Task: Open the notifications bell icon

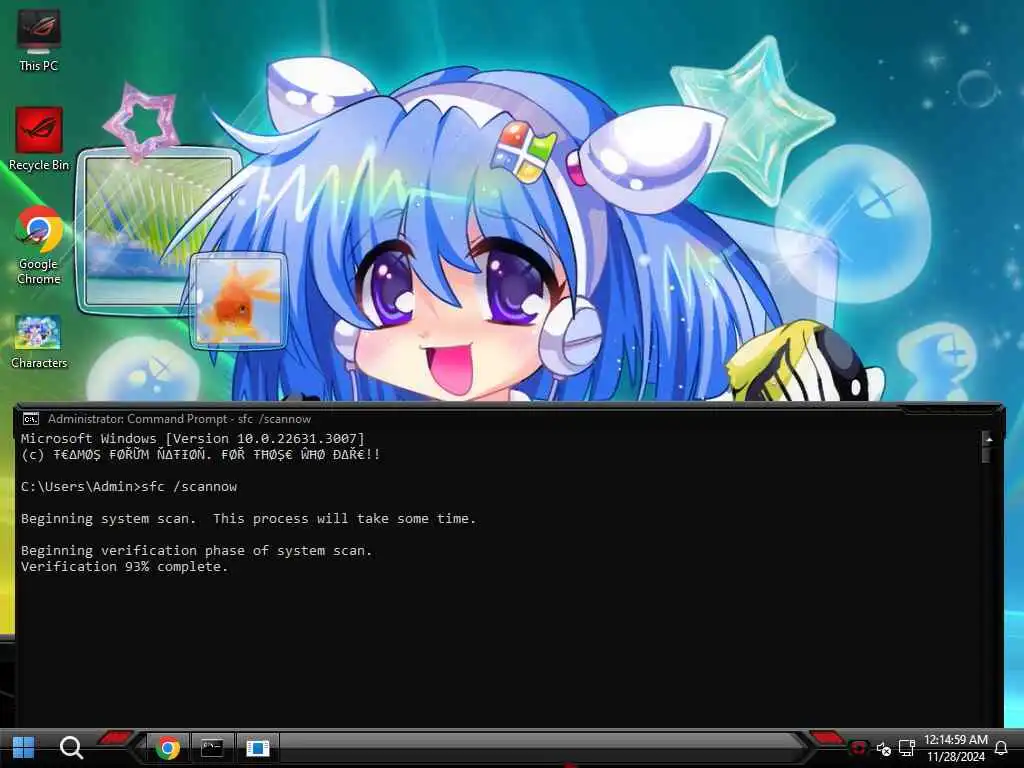Action: [x=1000, y=748]
